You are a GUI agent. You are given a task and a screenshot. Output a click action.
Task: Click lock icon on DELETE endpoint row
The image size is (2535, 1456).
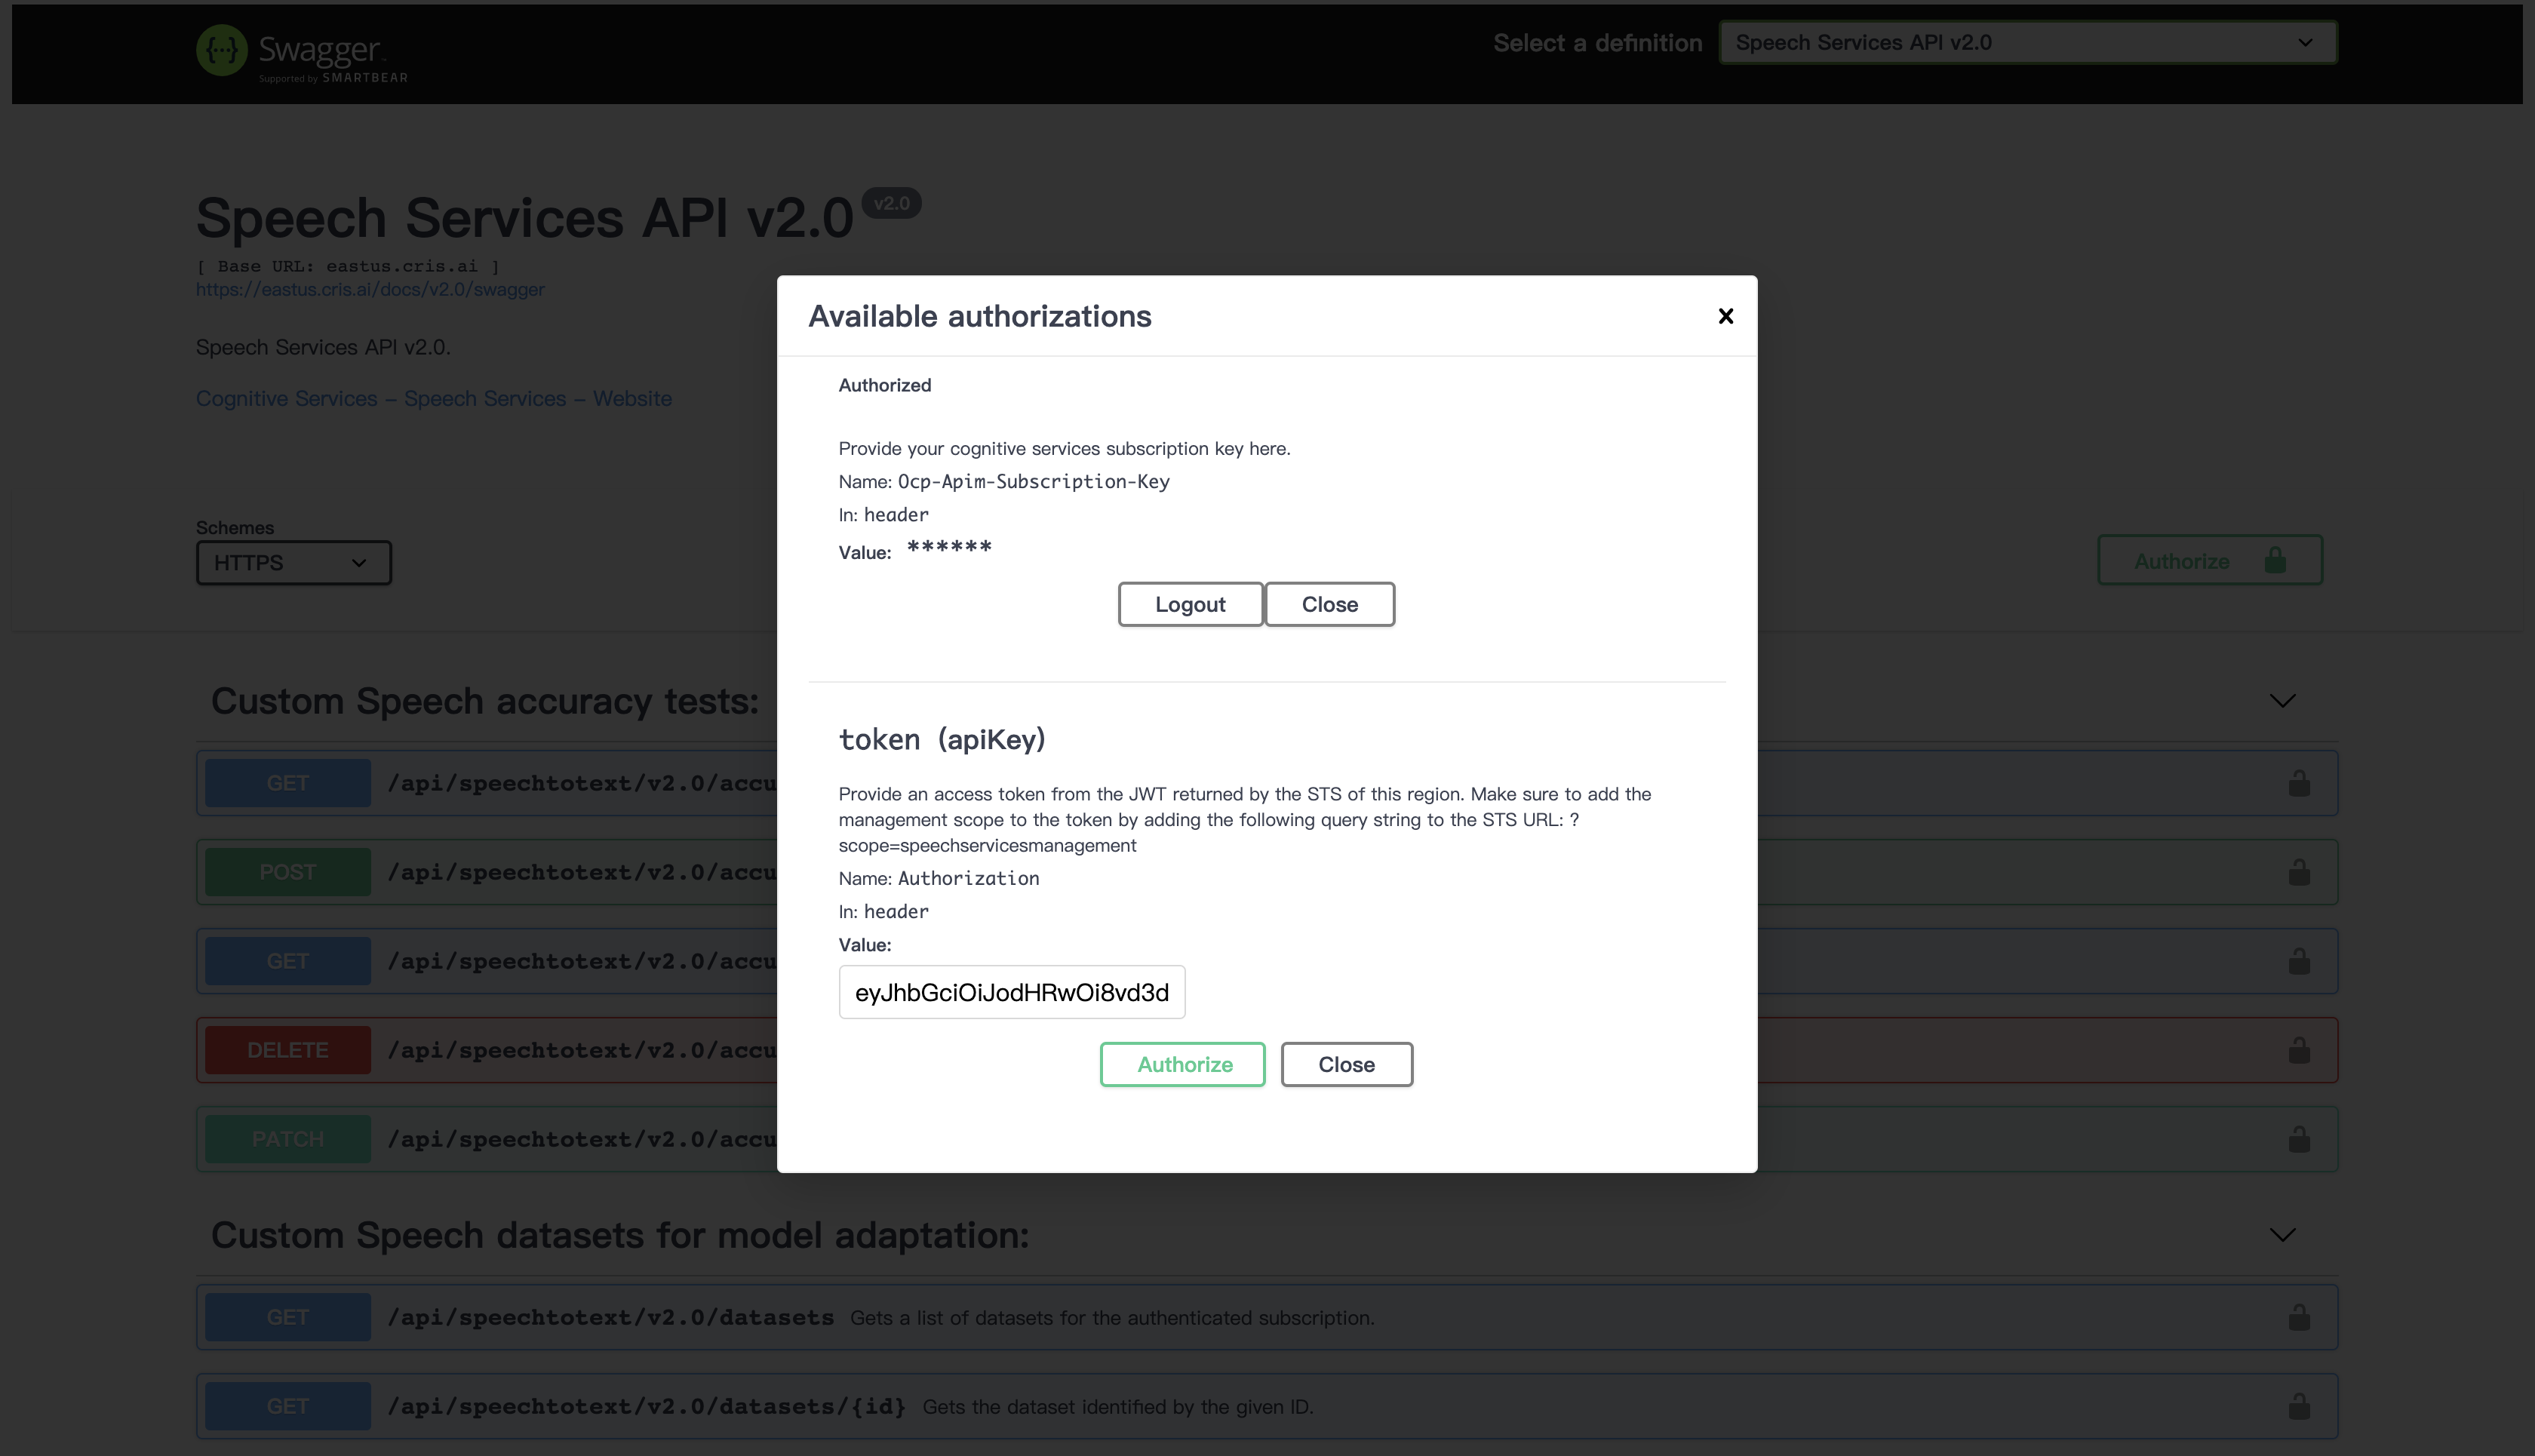pyautogui.click(x=2299, y=1050)
